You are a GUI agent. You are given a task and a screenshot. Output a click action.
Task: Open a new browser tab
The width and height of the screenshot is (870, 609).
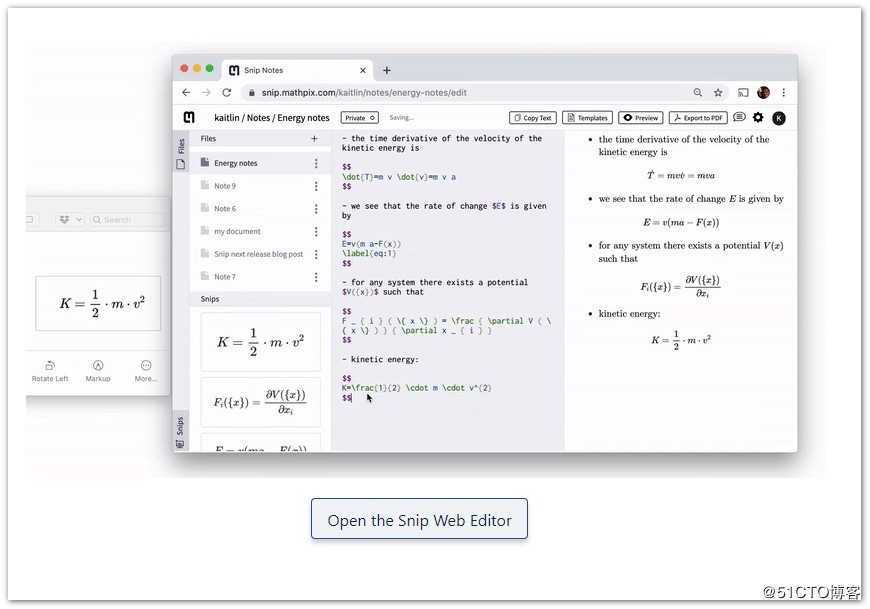click(387, 70)
